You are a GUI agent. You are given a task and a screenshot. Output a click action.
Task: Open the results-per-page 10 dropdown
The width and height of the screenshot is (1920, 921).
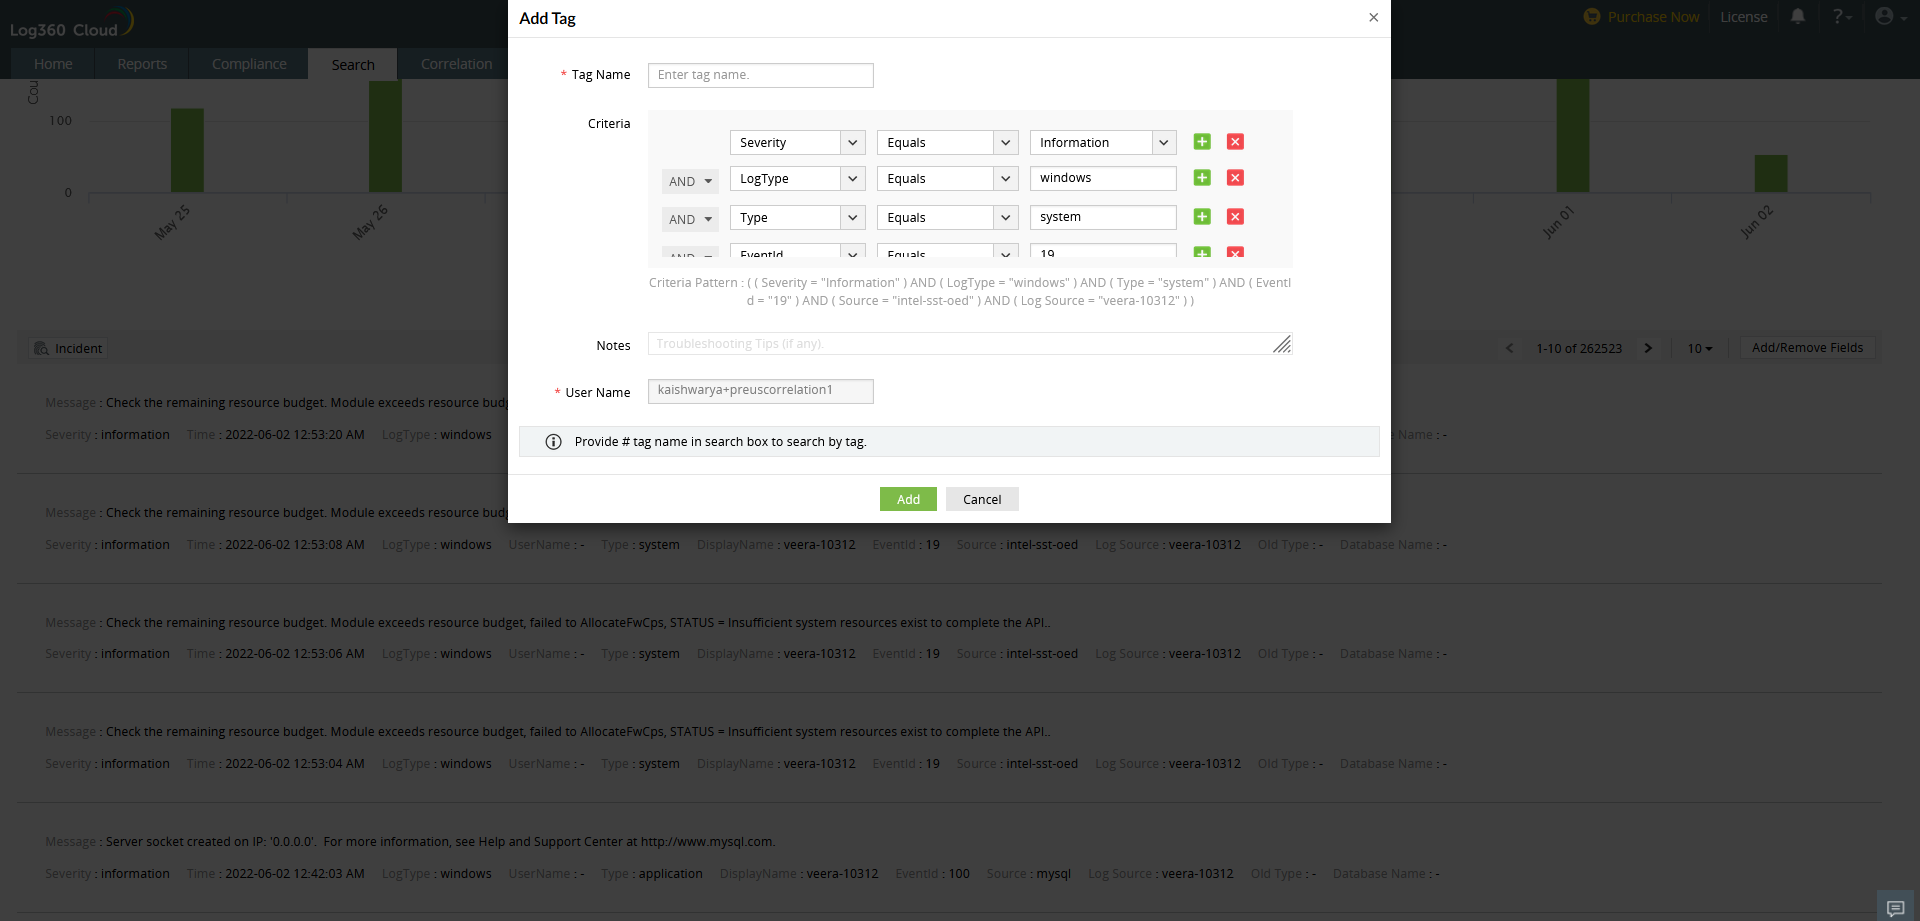(x=1698, y=348)
